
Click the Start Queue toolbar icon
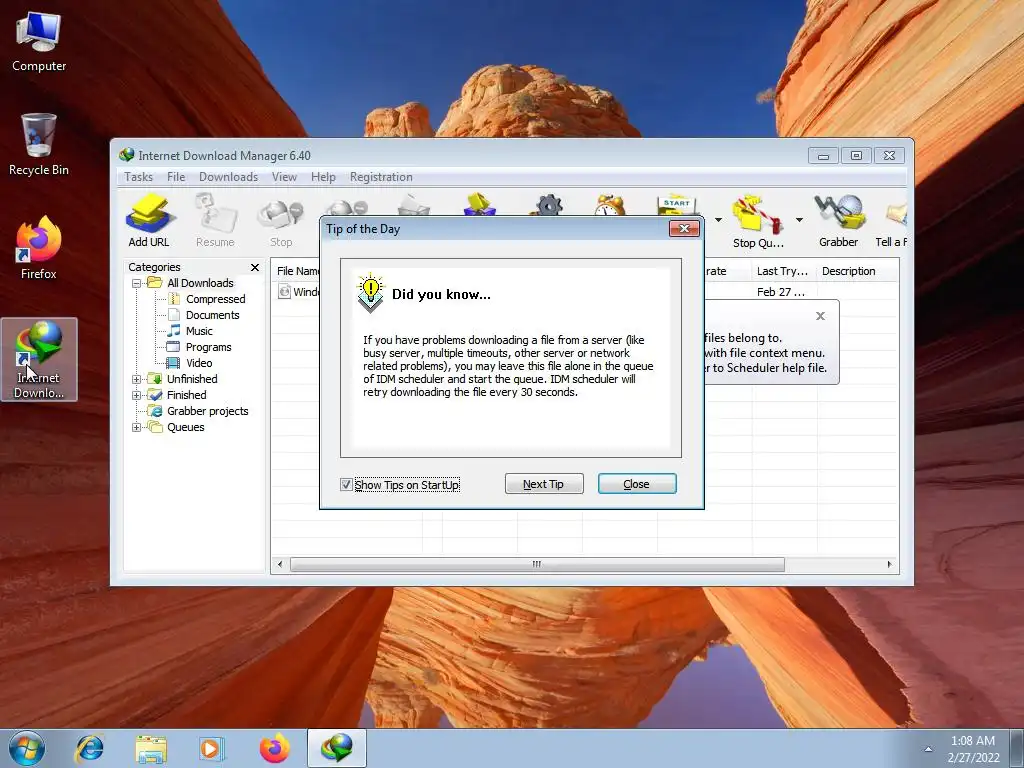(677, 205)
